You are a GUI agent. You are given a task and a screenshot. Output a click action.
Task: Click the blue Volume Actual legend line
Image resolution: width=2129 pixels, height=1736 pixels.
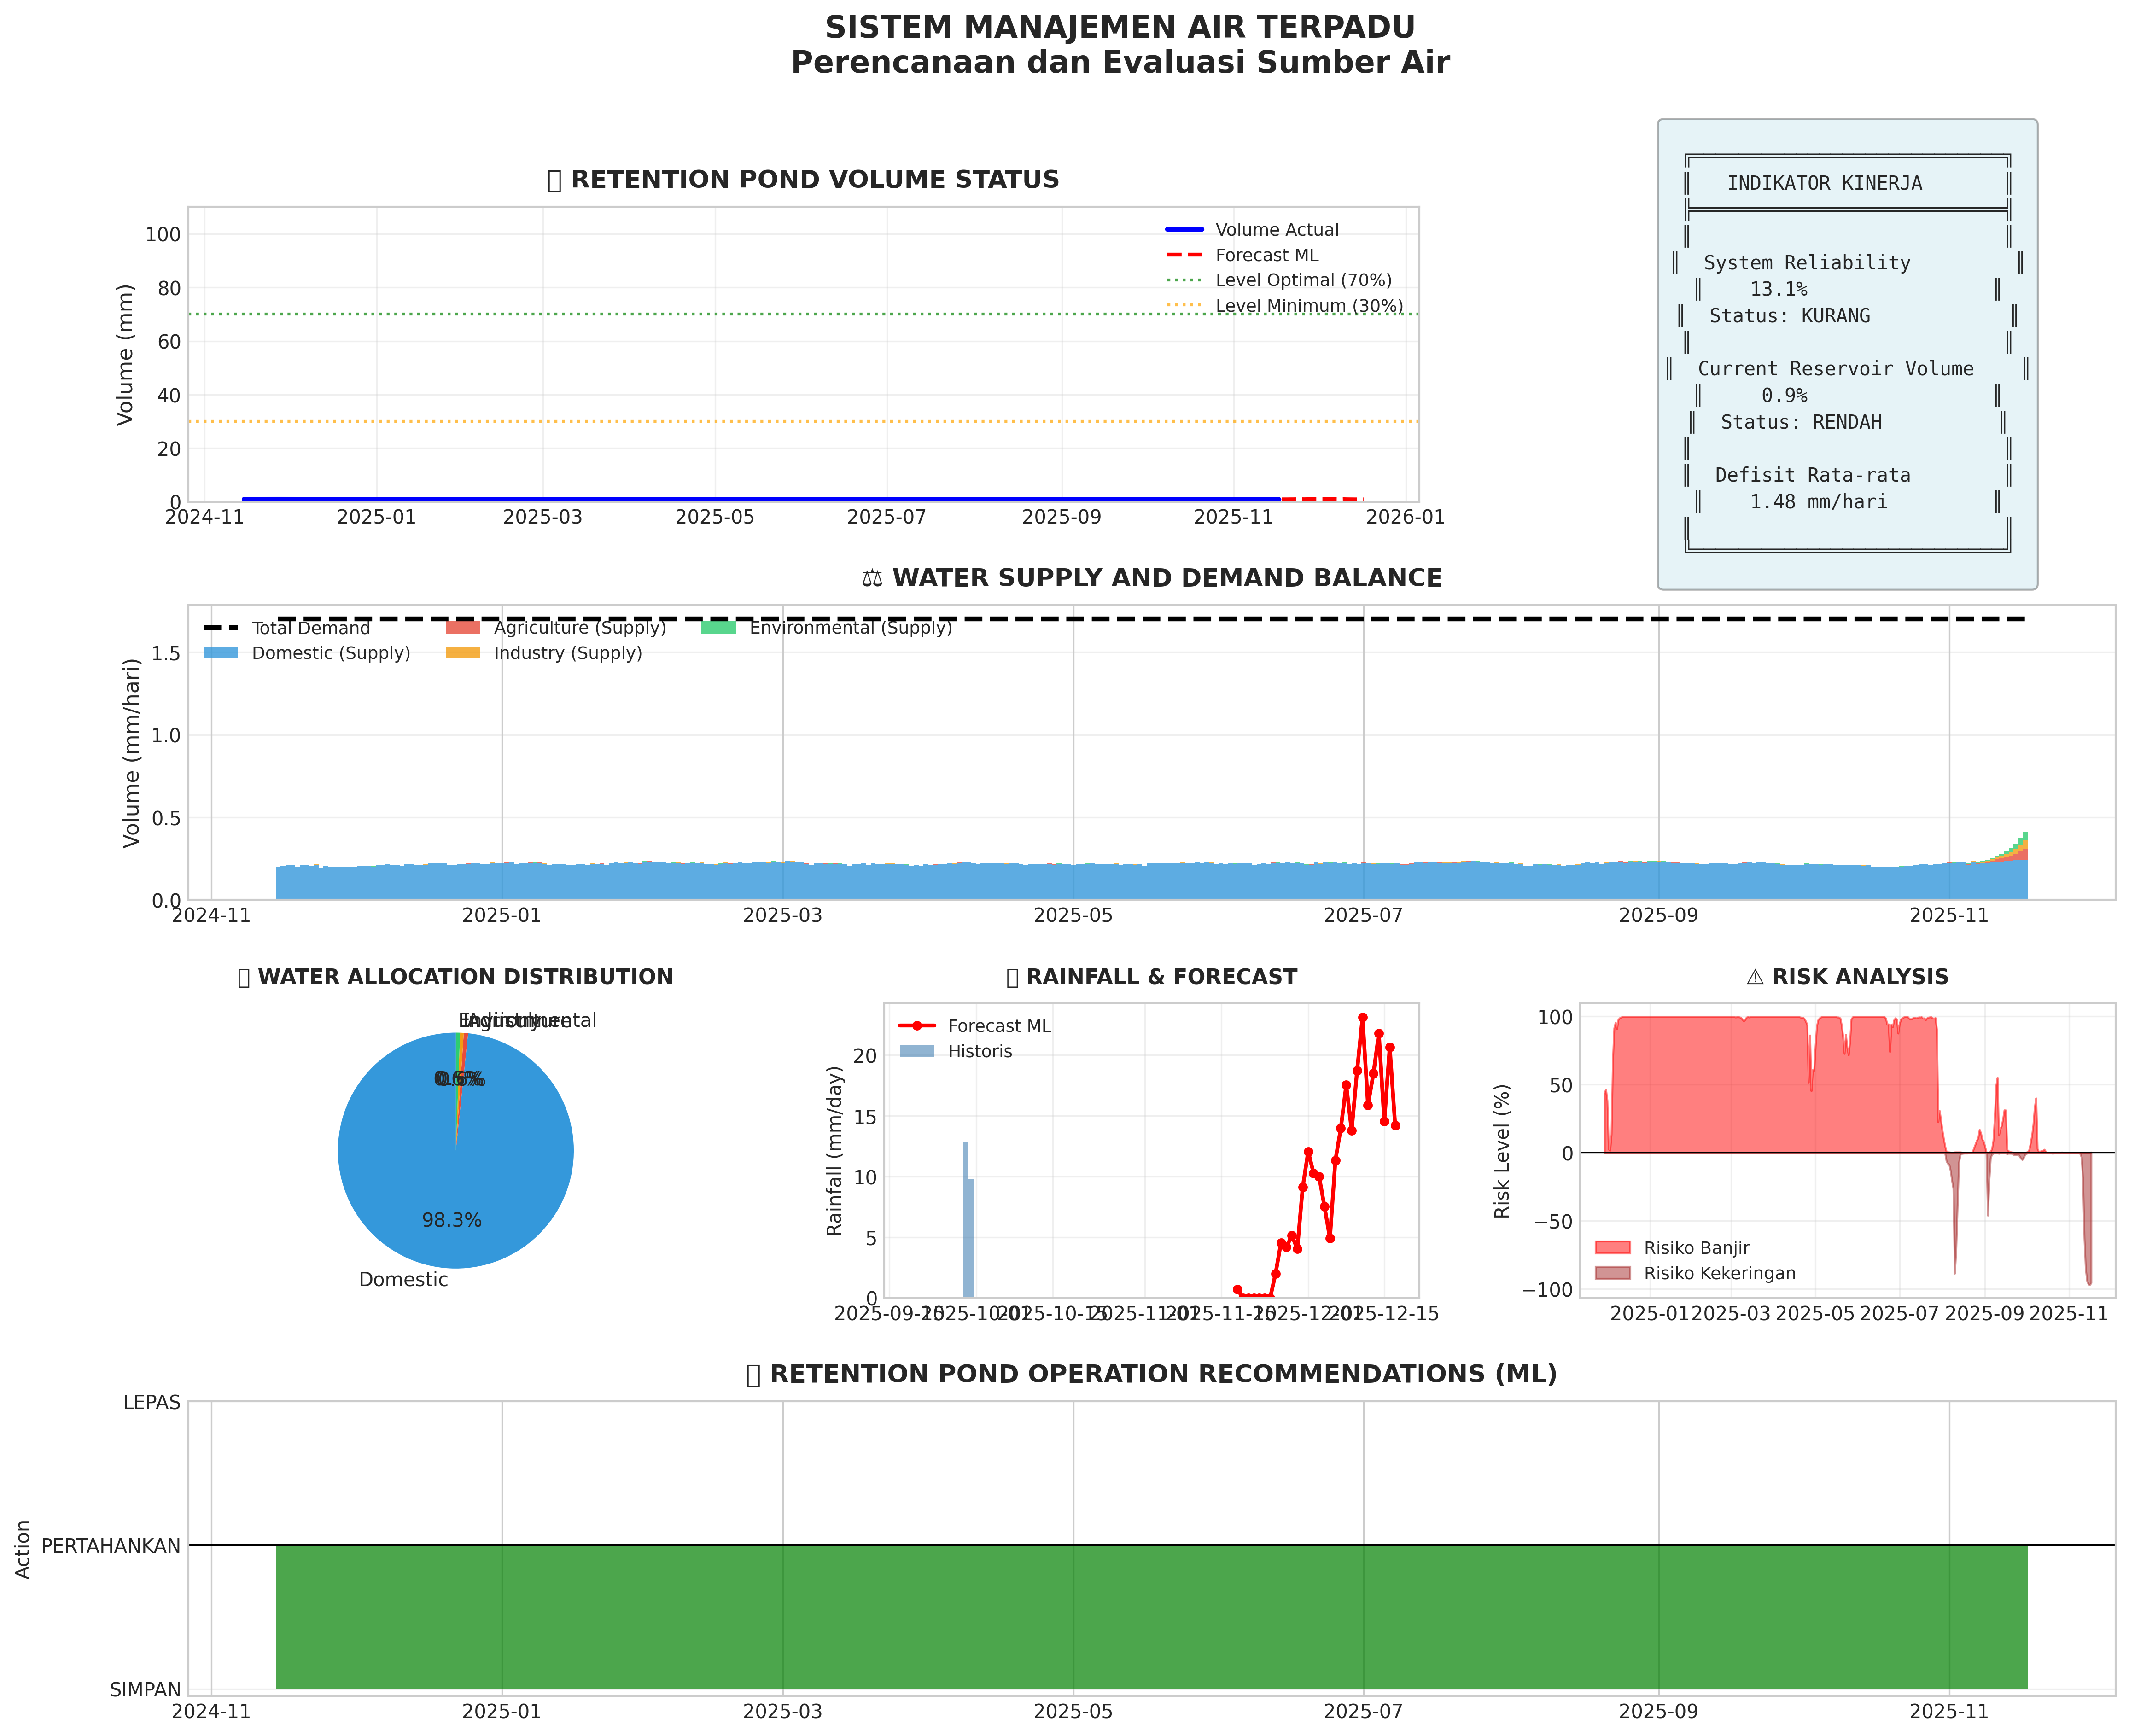pos(1184,230)
